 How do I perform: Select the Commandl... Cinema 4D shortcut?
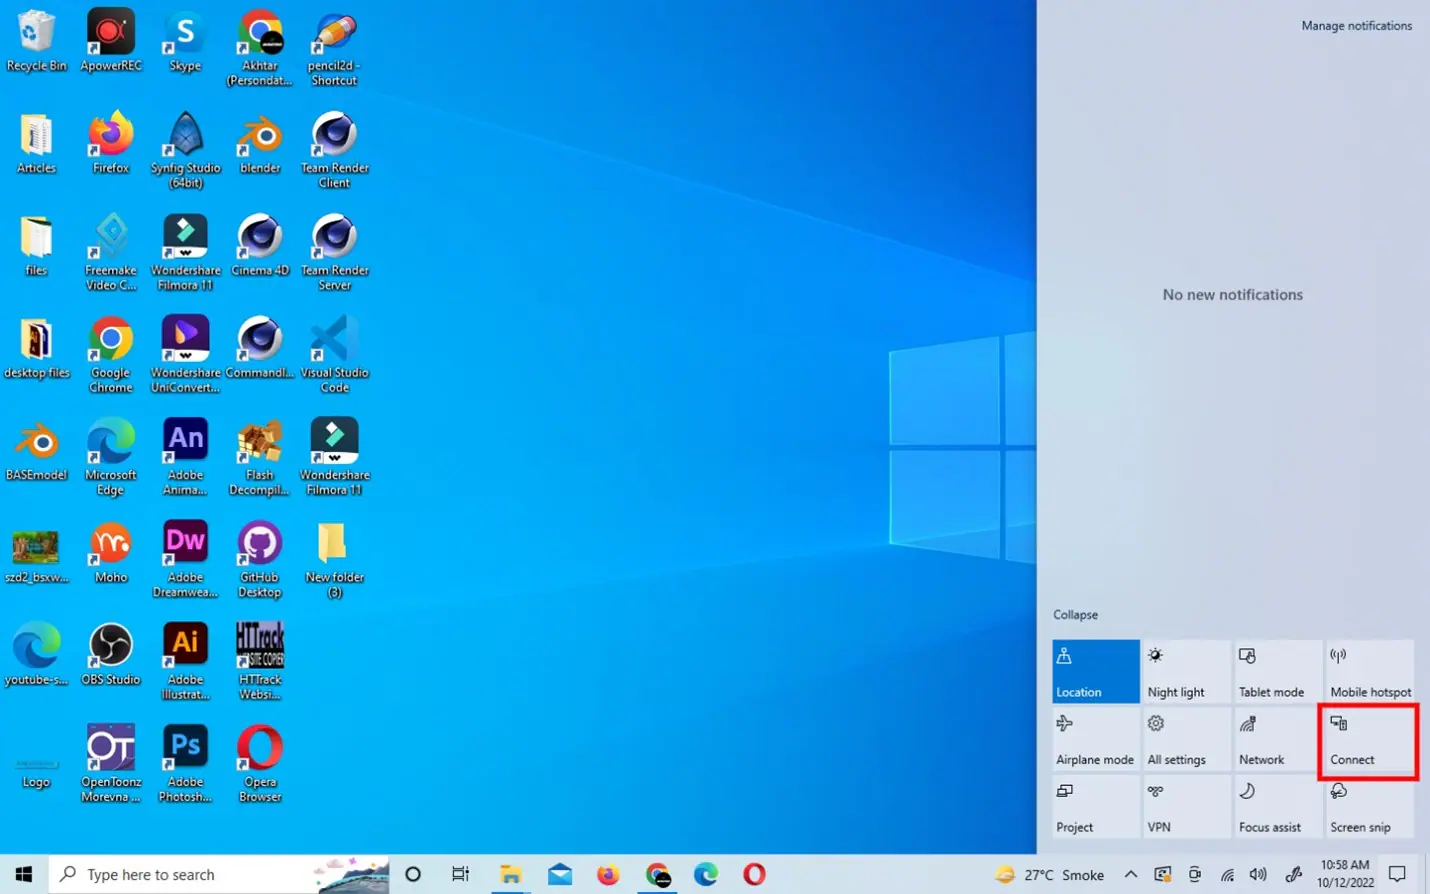[x=260, y=347]
